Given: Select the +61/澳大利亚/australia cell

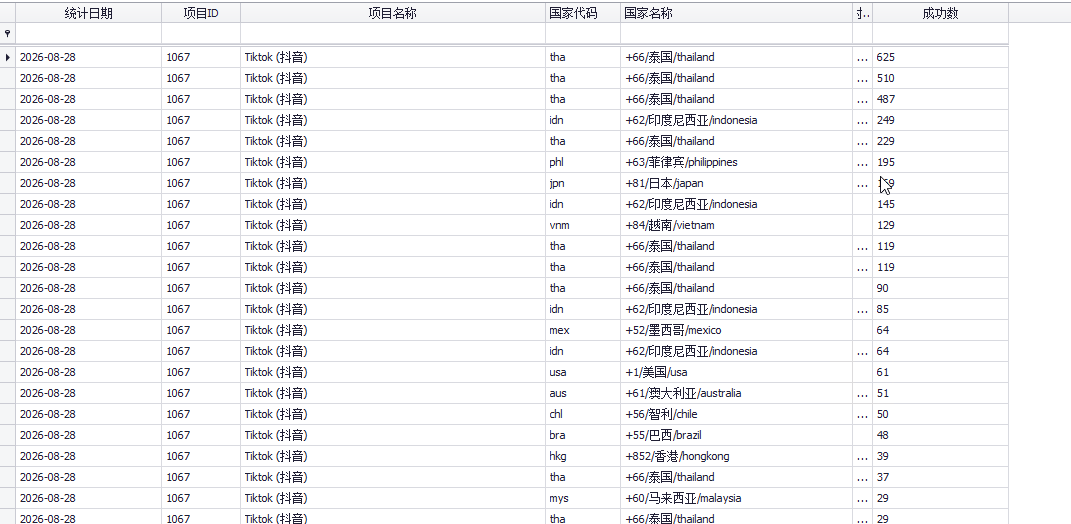Looking at the screenshot, I should 736,394.
